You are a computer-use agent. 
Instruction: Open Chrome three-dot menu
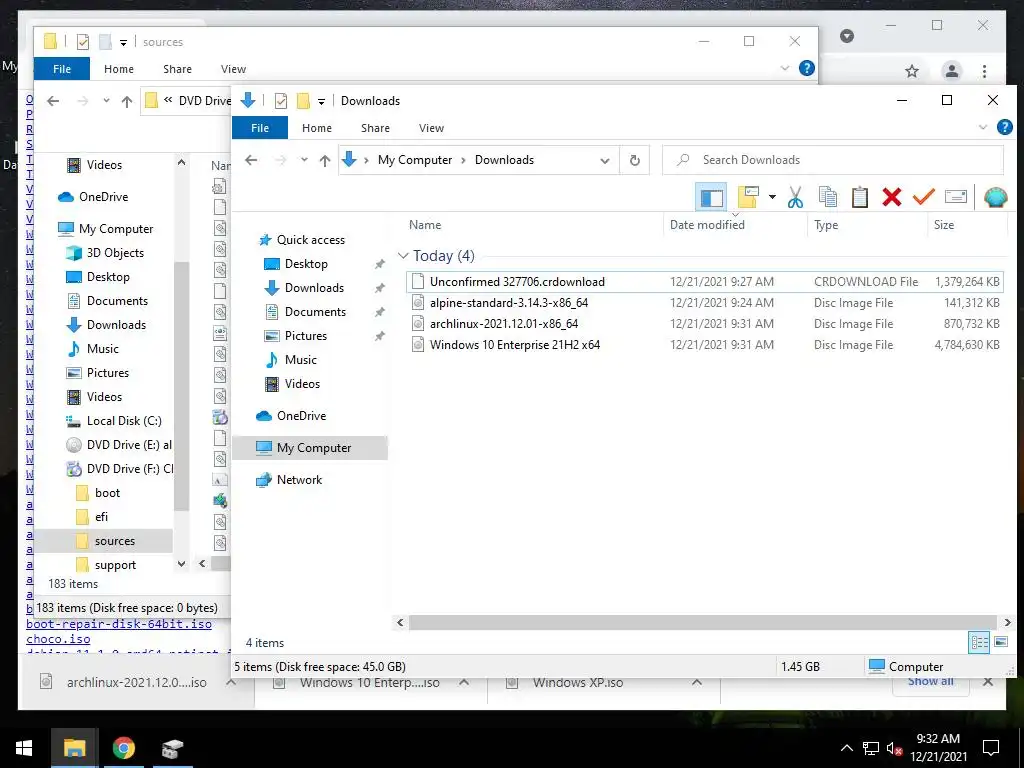tap(984, 71)
